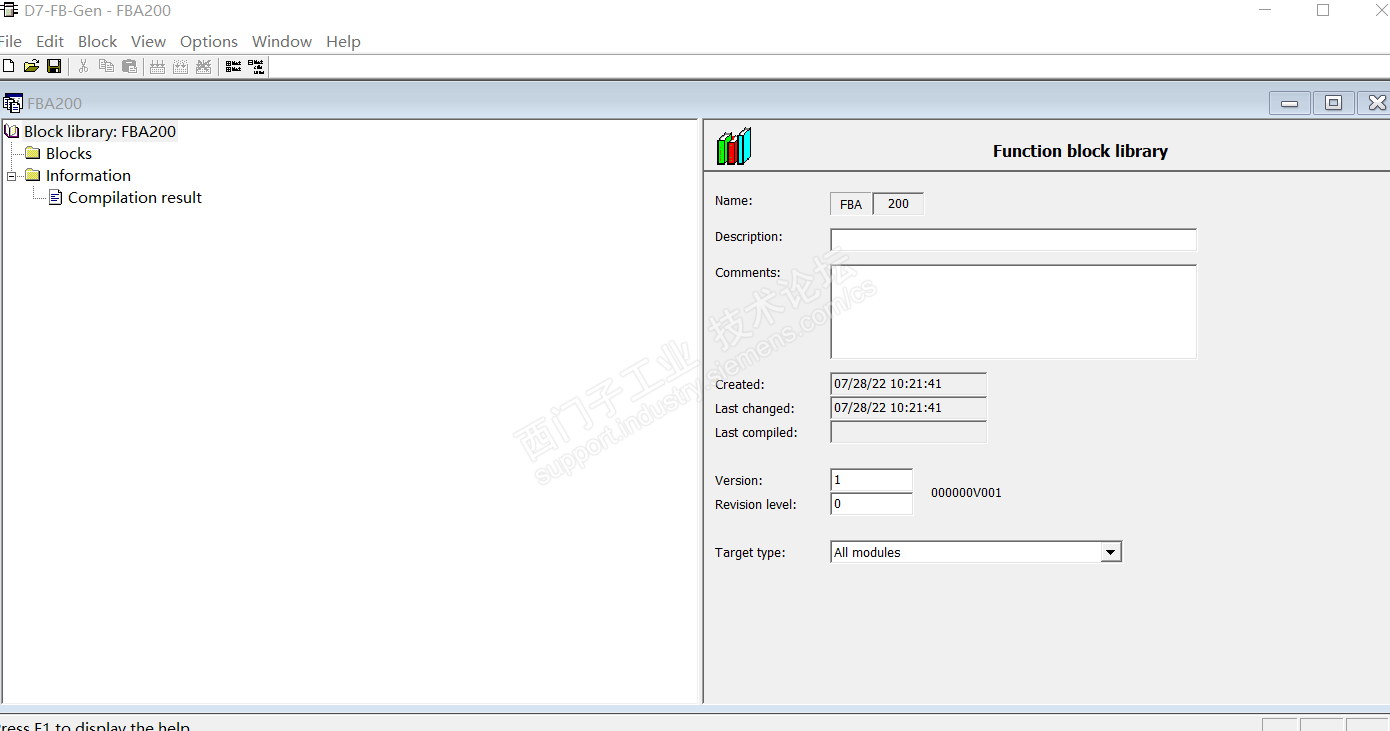The width and height of the screenshot is (1390, 731).
Task: Click the Cut scissors toolbar icon
Action: click(x=84, y=66)
